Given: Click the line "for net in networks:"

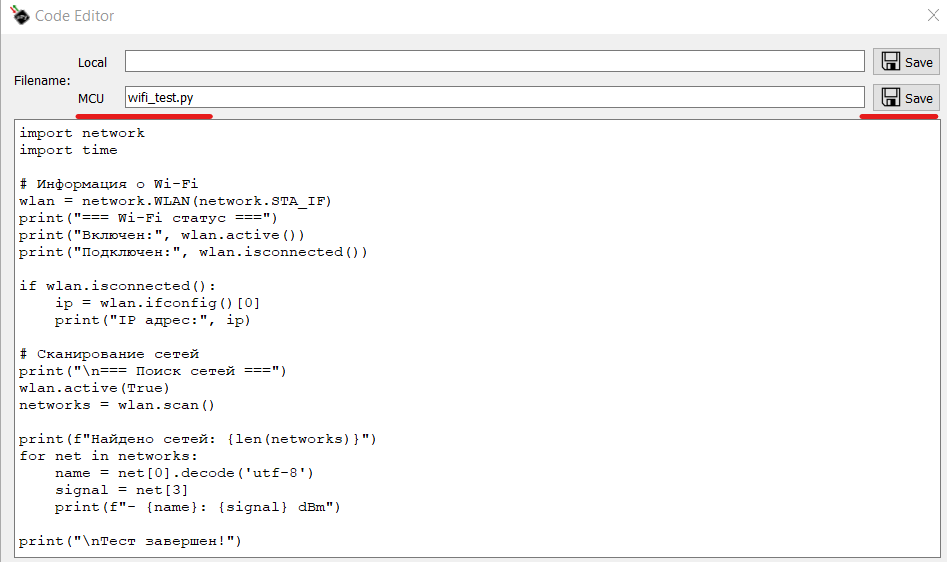Looking at the screenshot, I should (x=108, y=456).
